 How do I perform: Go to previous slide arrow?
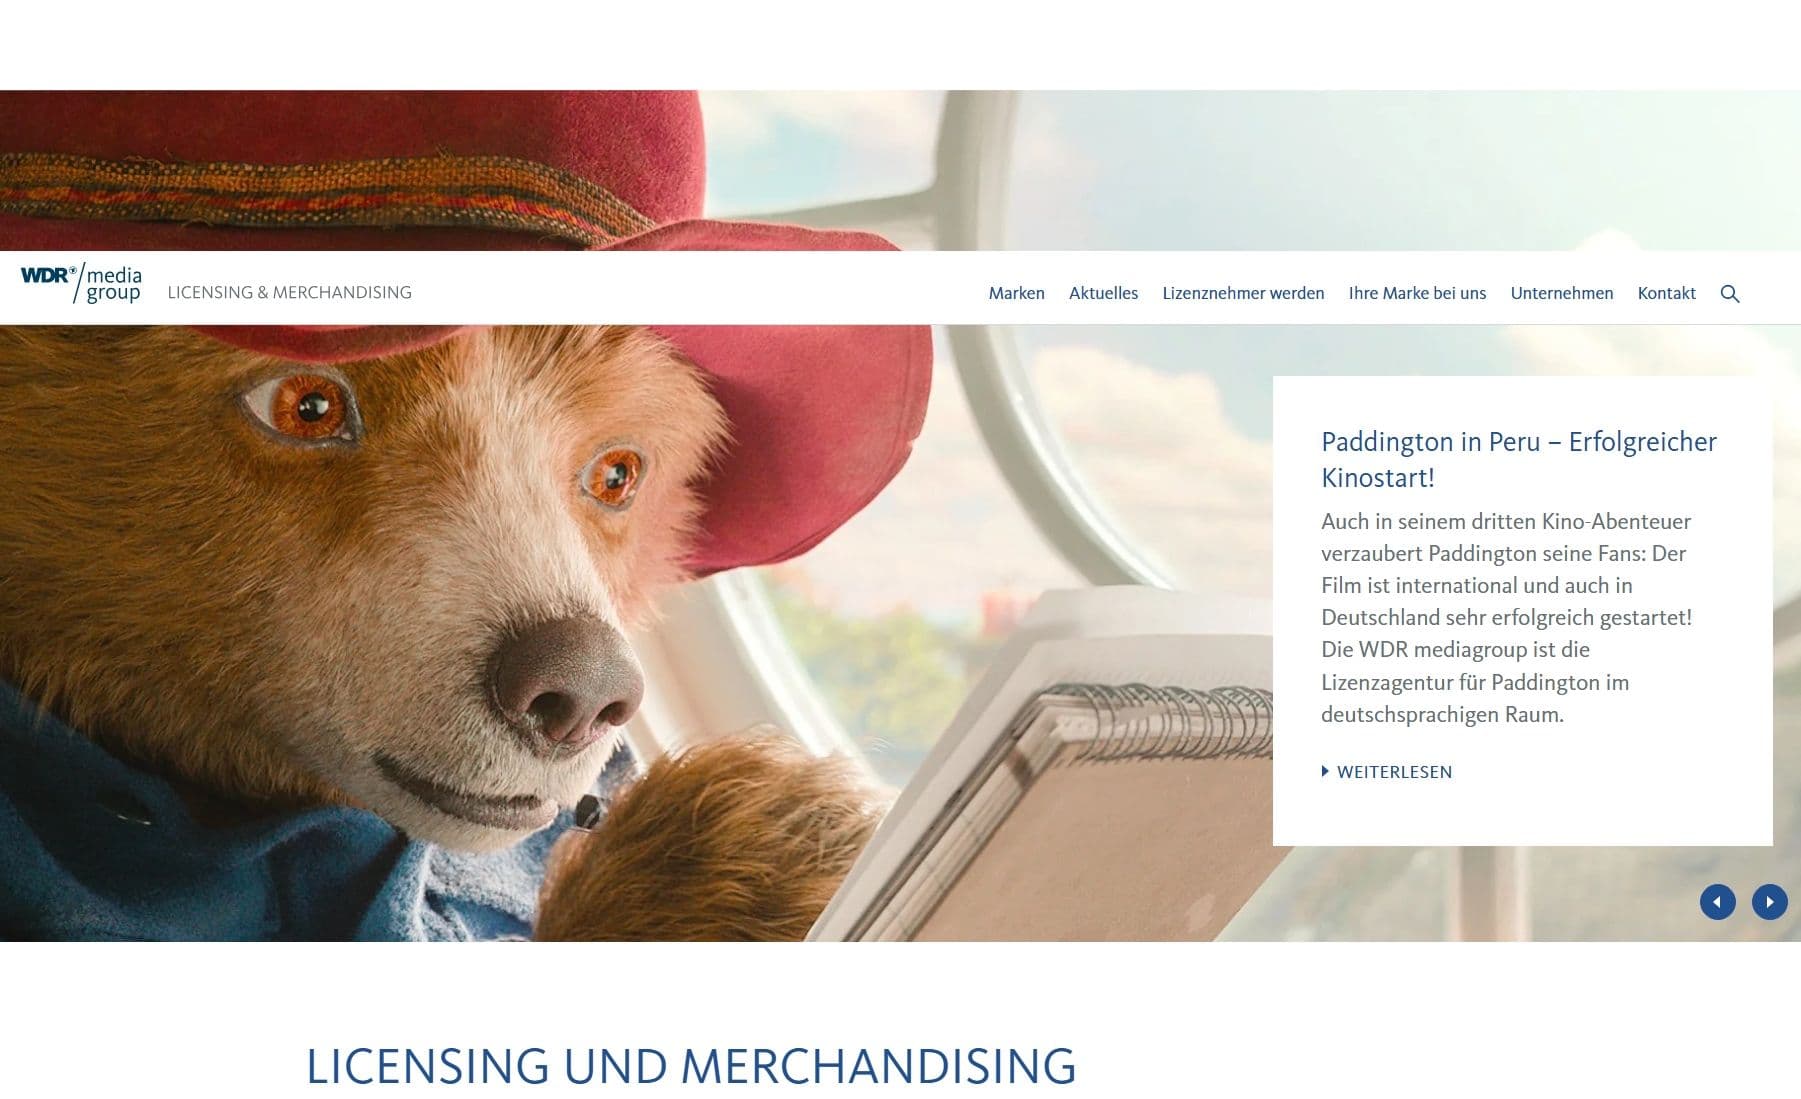pyautogui.click(x=1717, y=902)
